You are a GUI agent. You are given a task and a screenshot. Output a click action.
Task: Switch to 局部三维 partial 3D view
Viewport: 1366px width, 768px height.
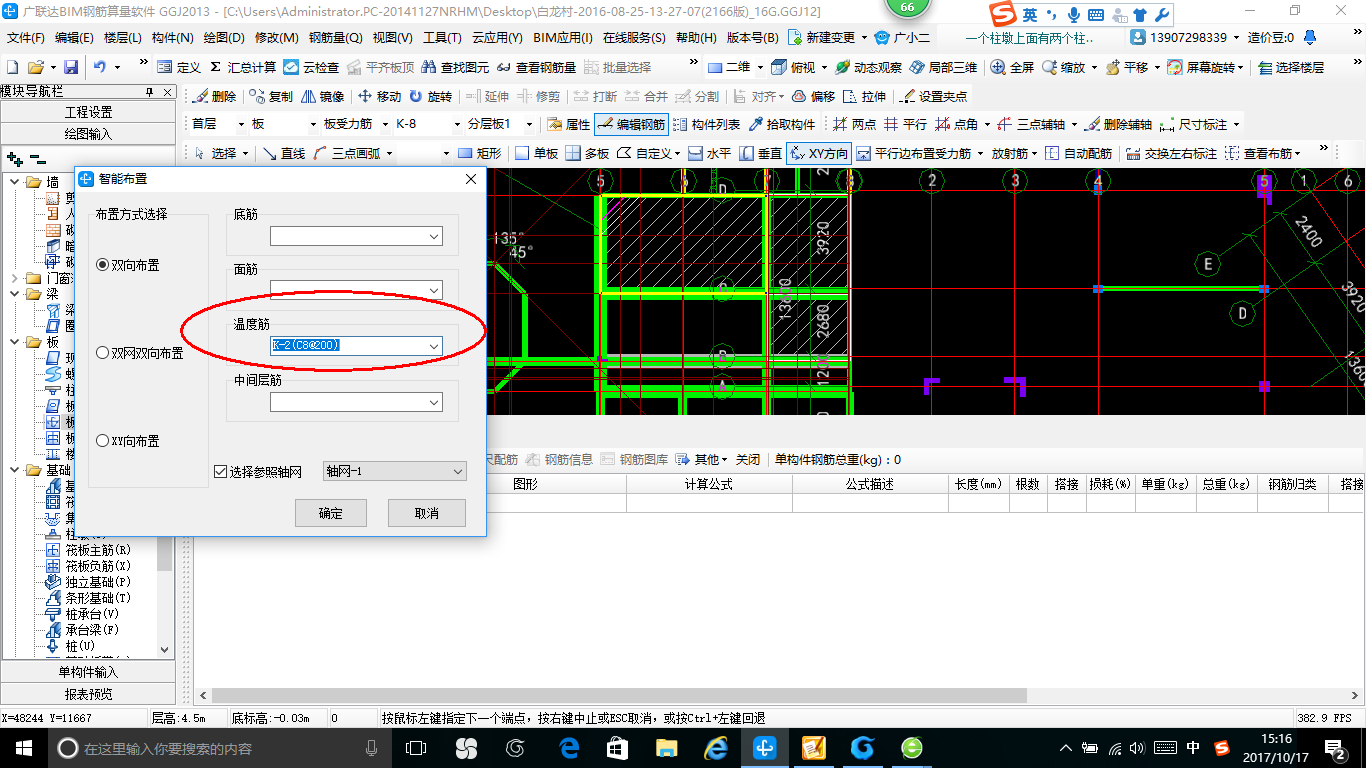943,67
